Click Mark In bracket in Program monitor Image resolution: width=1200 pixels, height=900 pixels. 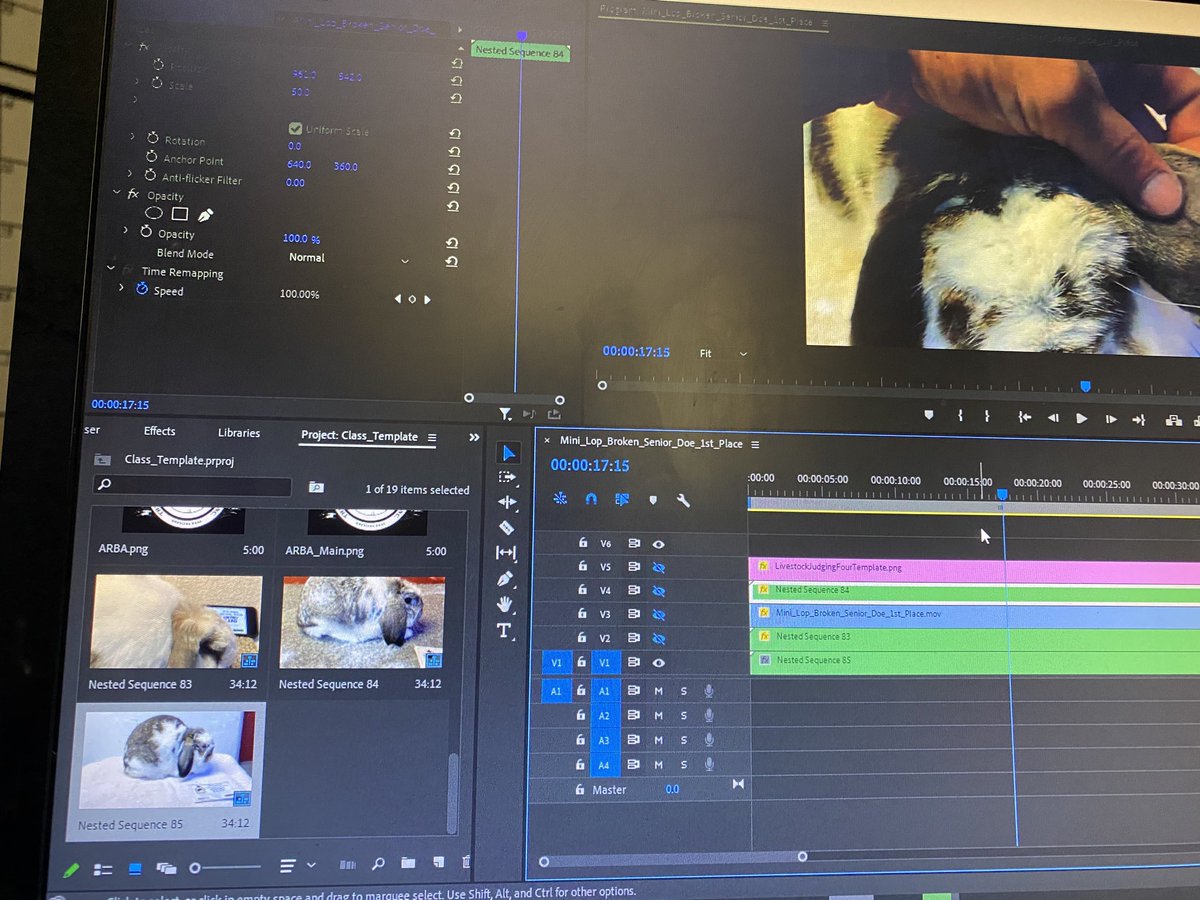[x=959, y=415]
